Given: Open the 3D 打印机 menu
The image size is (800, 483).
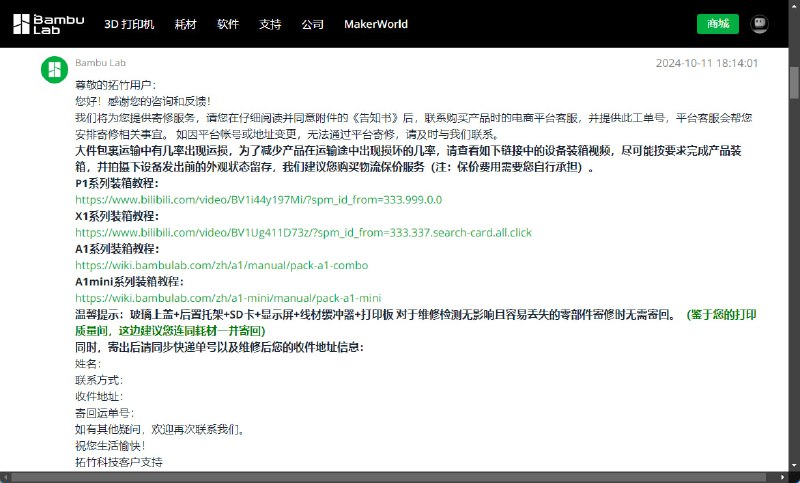Looking at the screenshot, I should tap(129, 24).
